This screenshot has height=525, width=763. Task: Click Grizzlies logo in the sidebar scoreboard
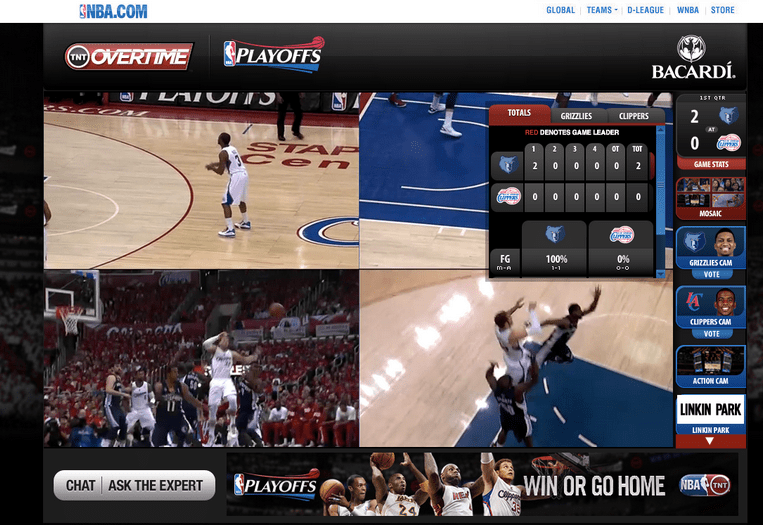728,116
